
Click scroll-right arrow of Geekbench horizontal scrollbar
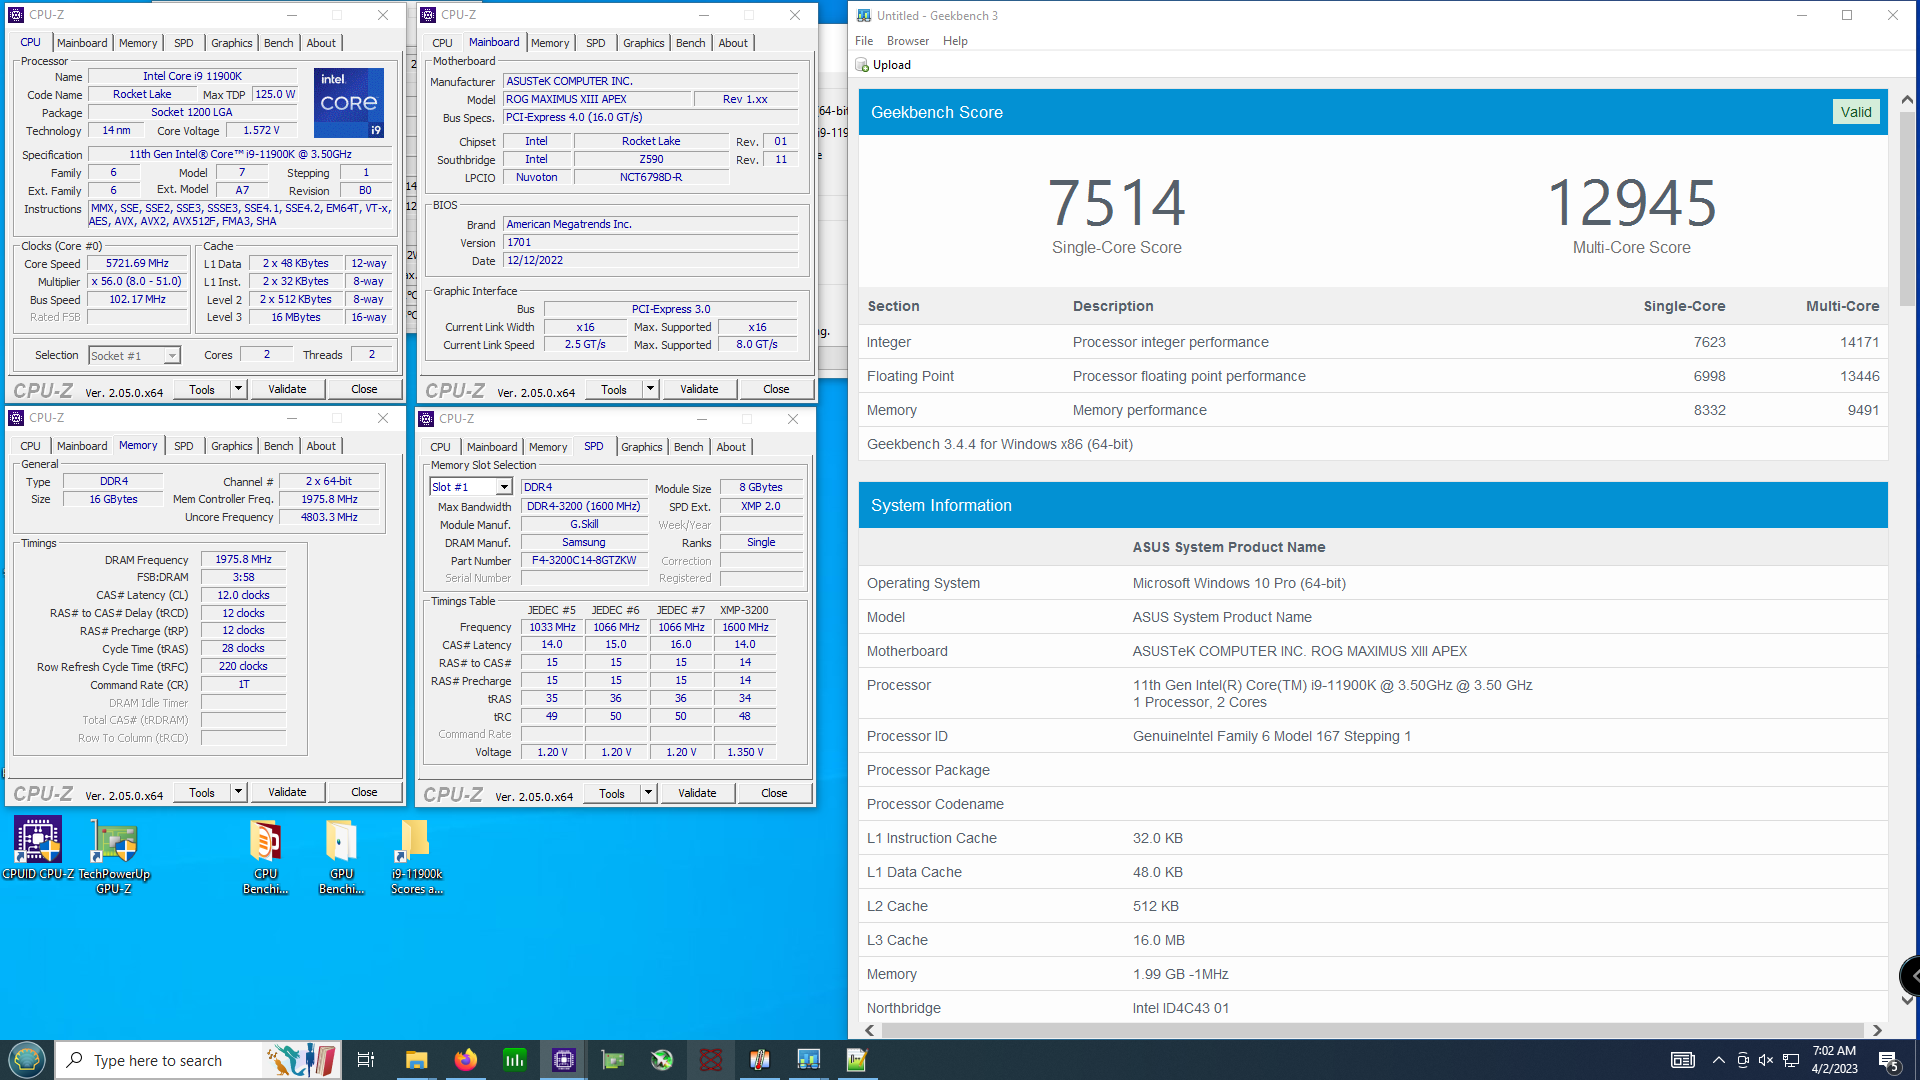click(x=1877, y=1030)
